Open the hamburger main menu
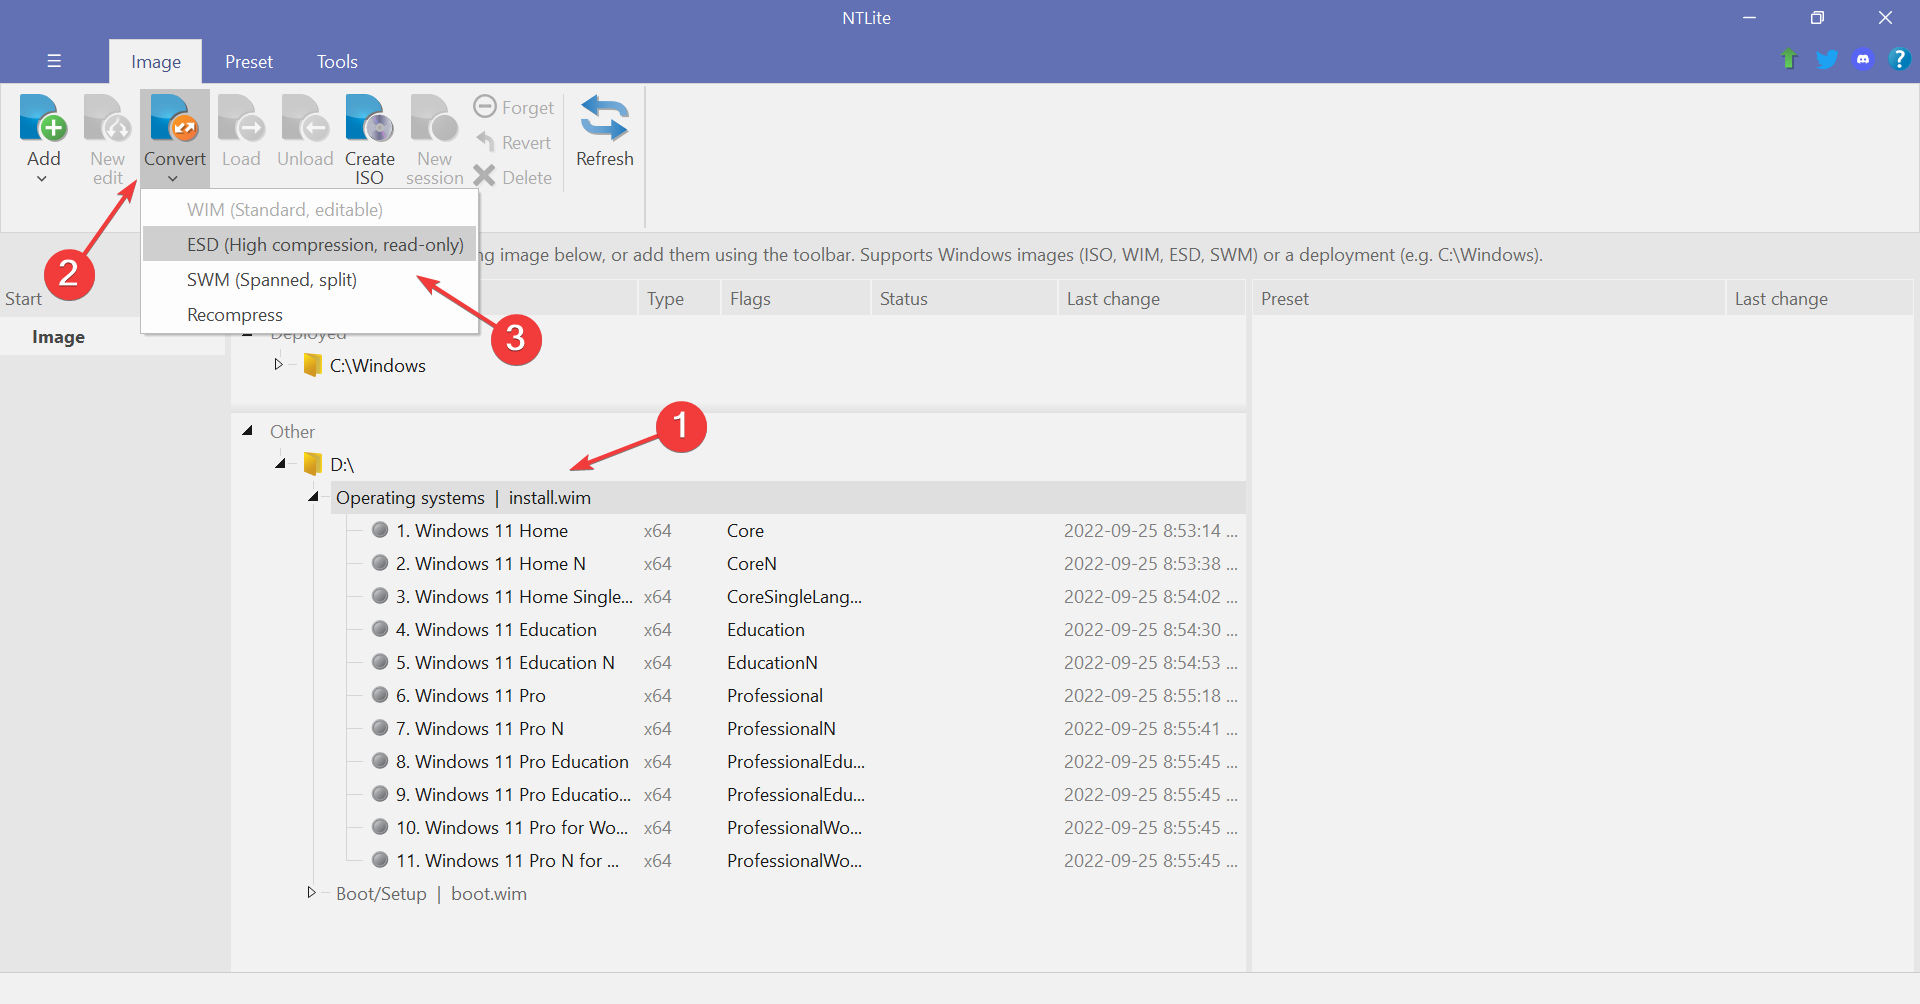1920x1004 pixels. pos(54,61)
